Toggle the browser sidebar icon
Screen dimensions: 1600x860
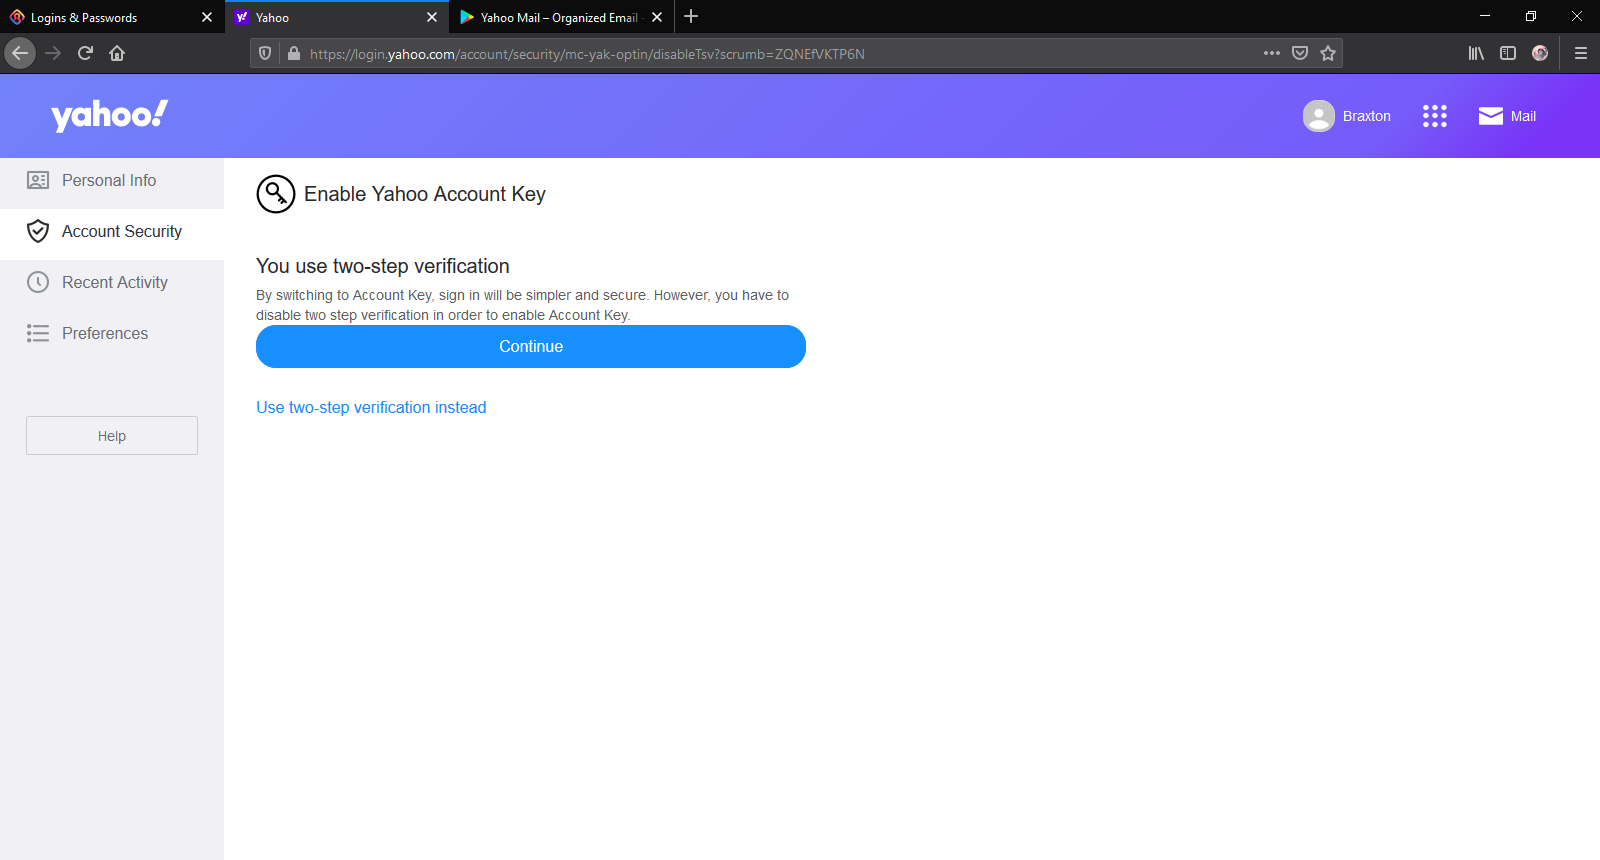click(x=1508, y=53)
